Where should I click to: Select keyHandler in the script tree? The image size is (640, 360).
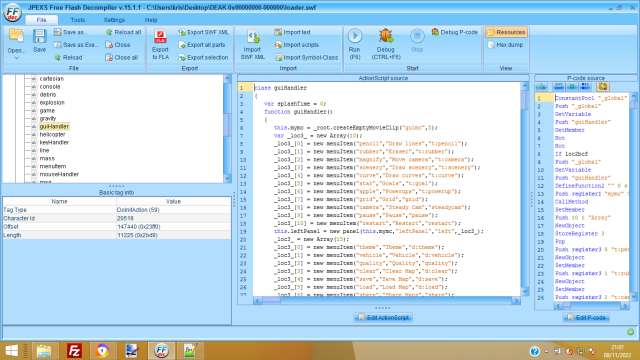click(54, 142)
